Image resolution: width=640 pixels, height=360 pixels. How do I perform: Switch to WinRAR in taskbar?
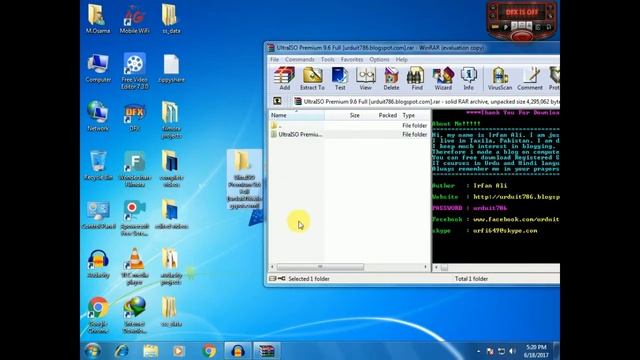[x=267, y=351]
